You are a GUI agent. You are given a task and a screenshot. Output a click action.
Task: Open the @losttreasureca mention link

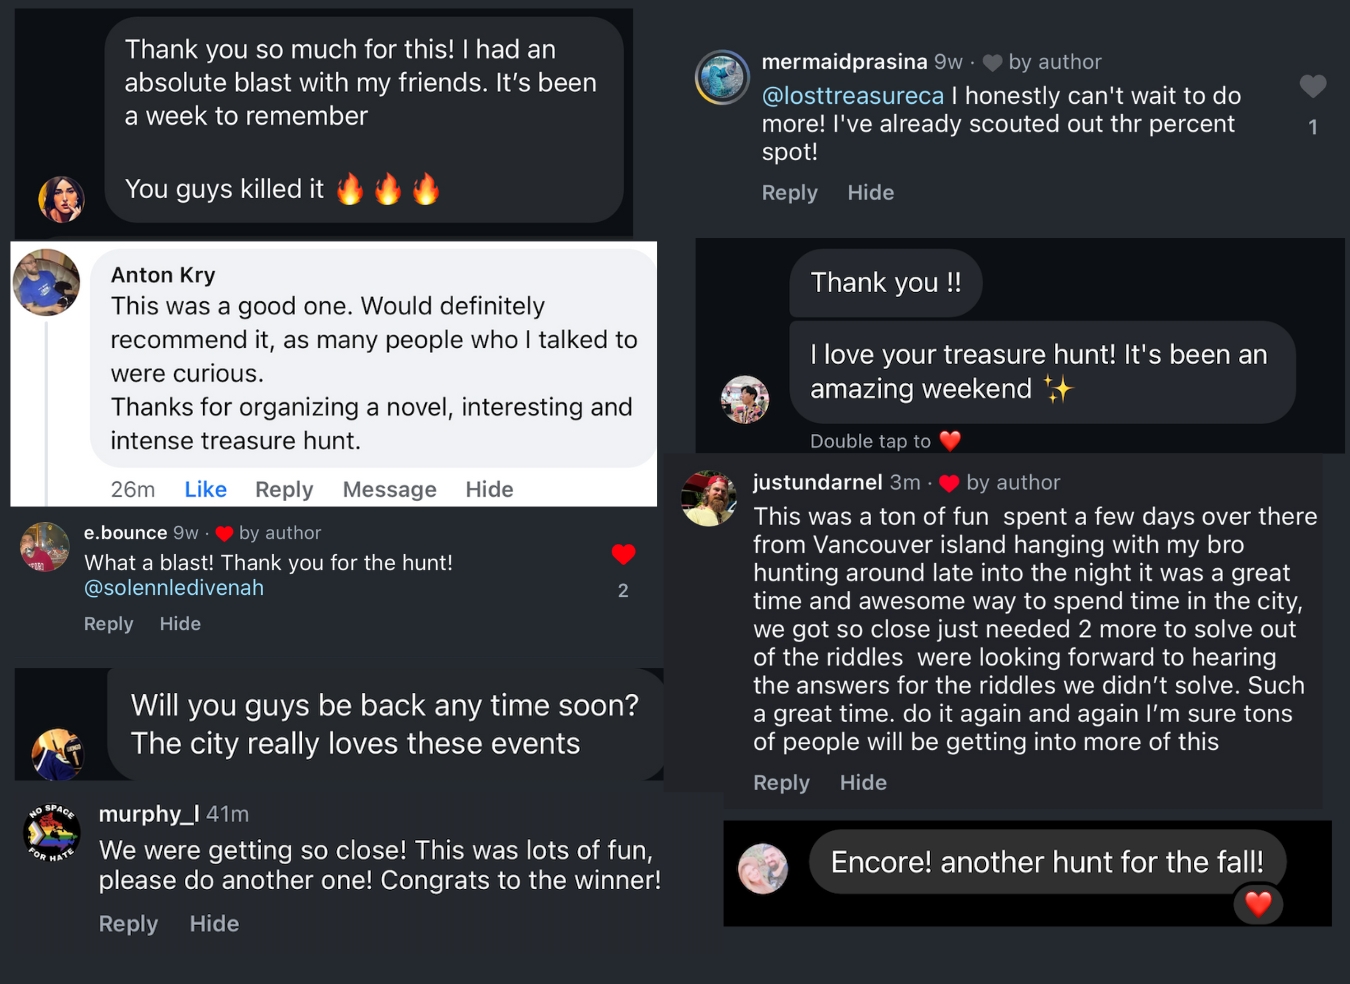tap(852, 96)
